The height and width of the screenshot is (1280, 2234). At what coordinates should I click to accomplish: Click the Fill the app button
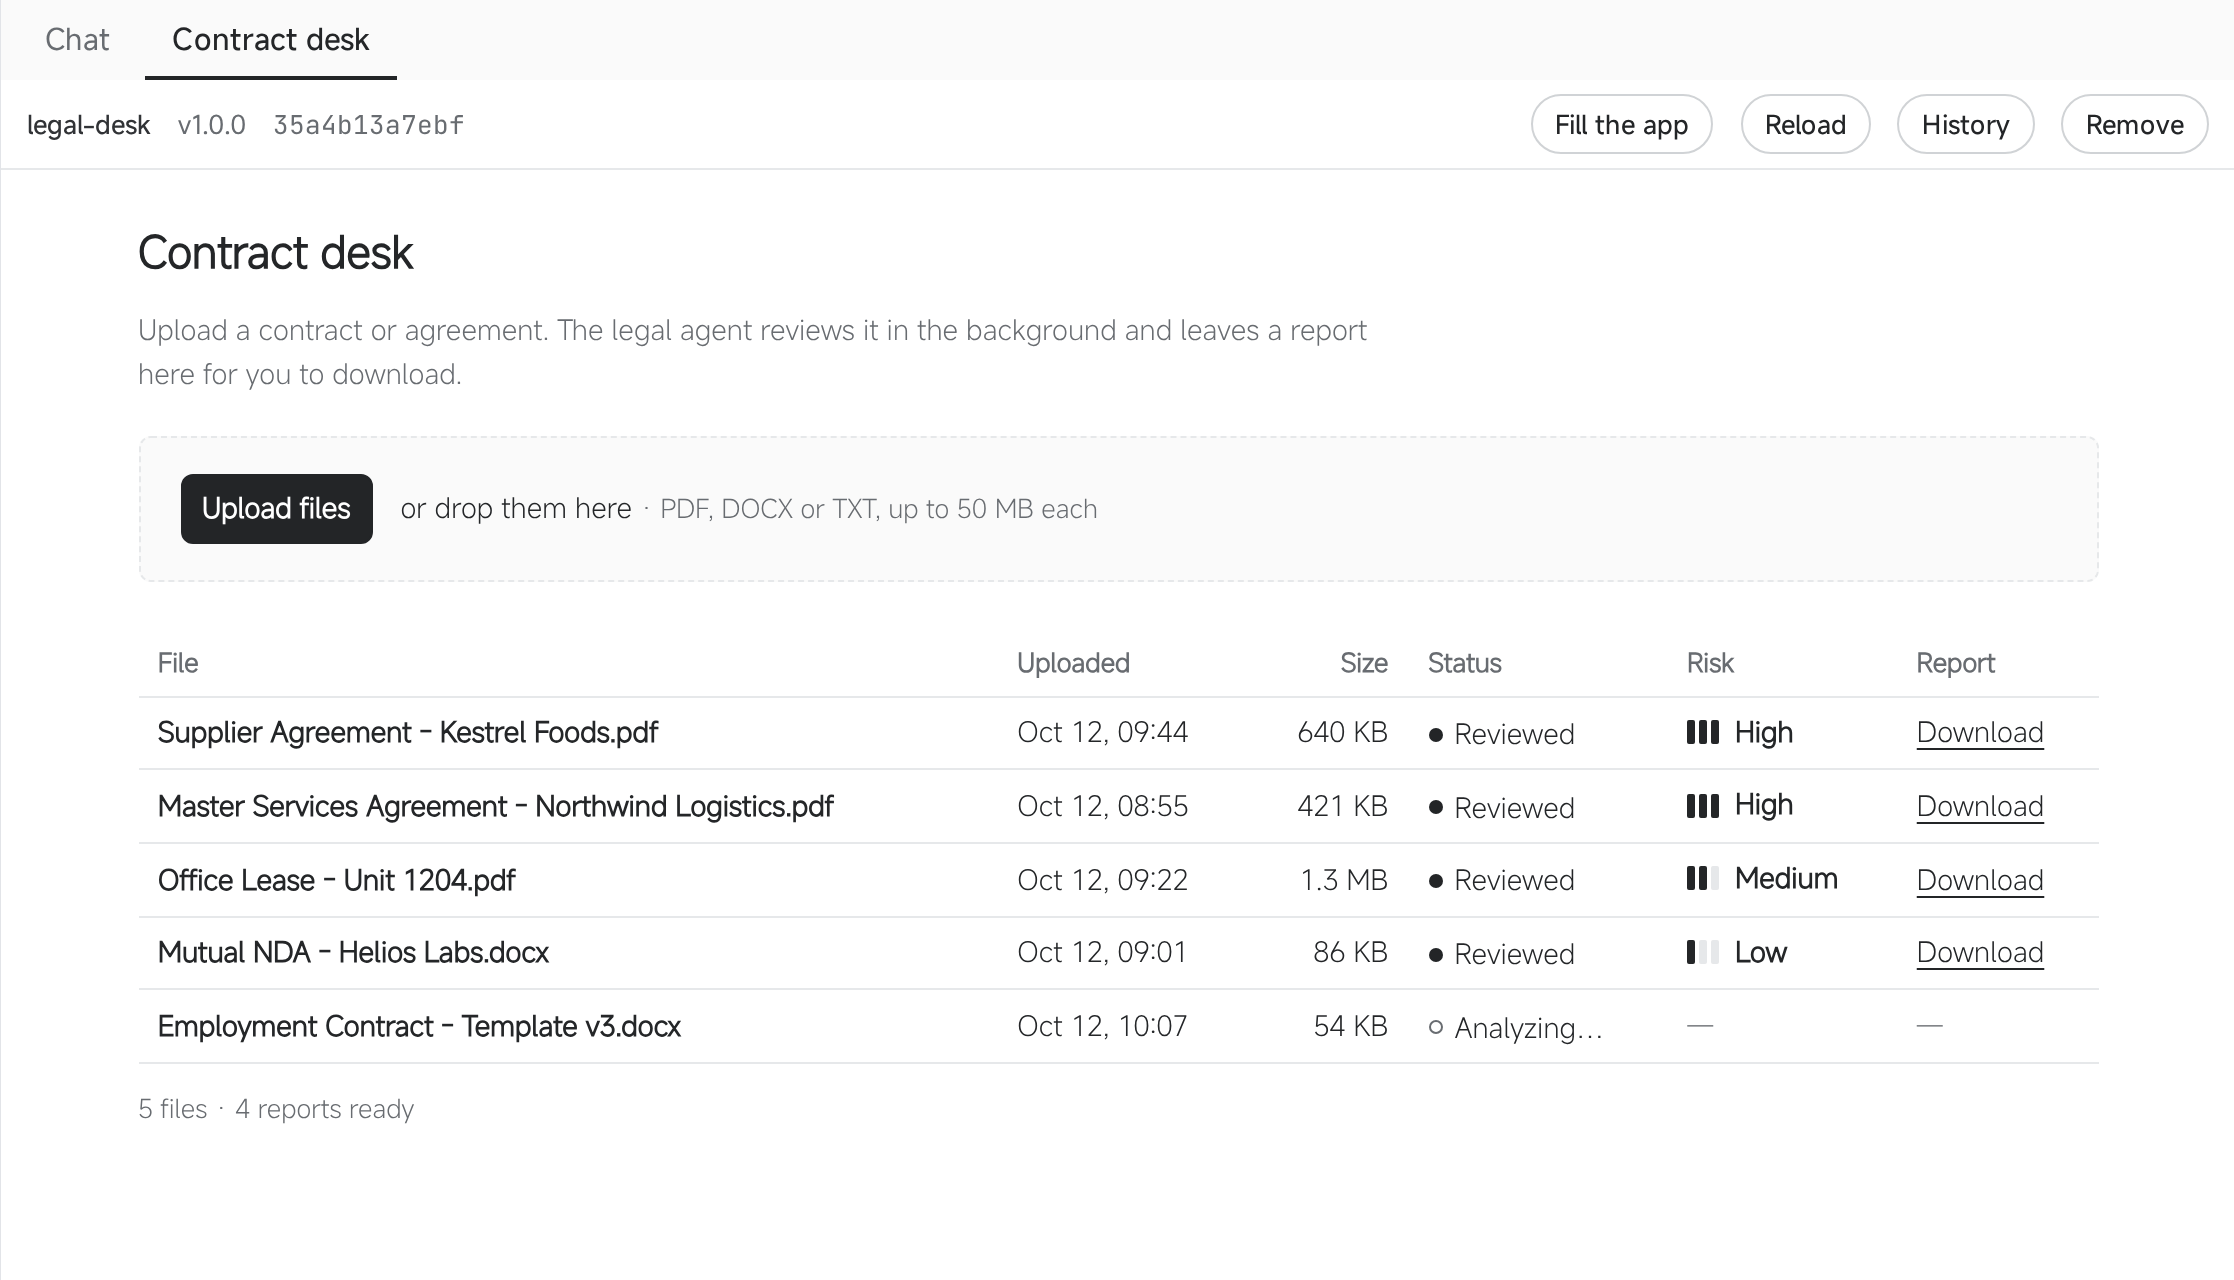point(1621,125)
